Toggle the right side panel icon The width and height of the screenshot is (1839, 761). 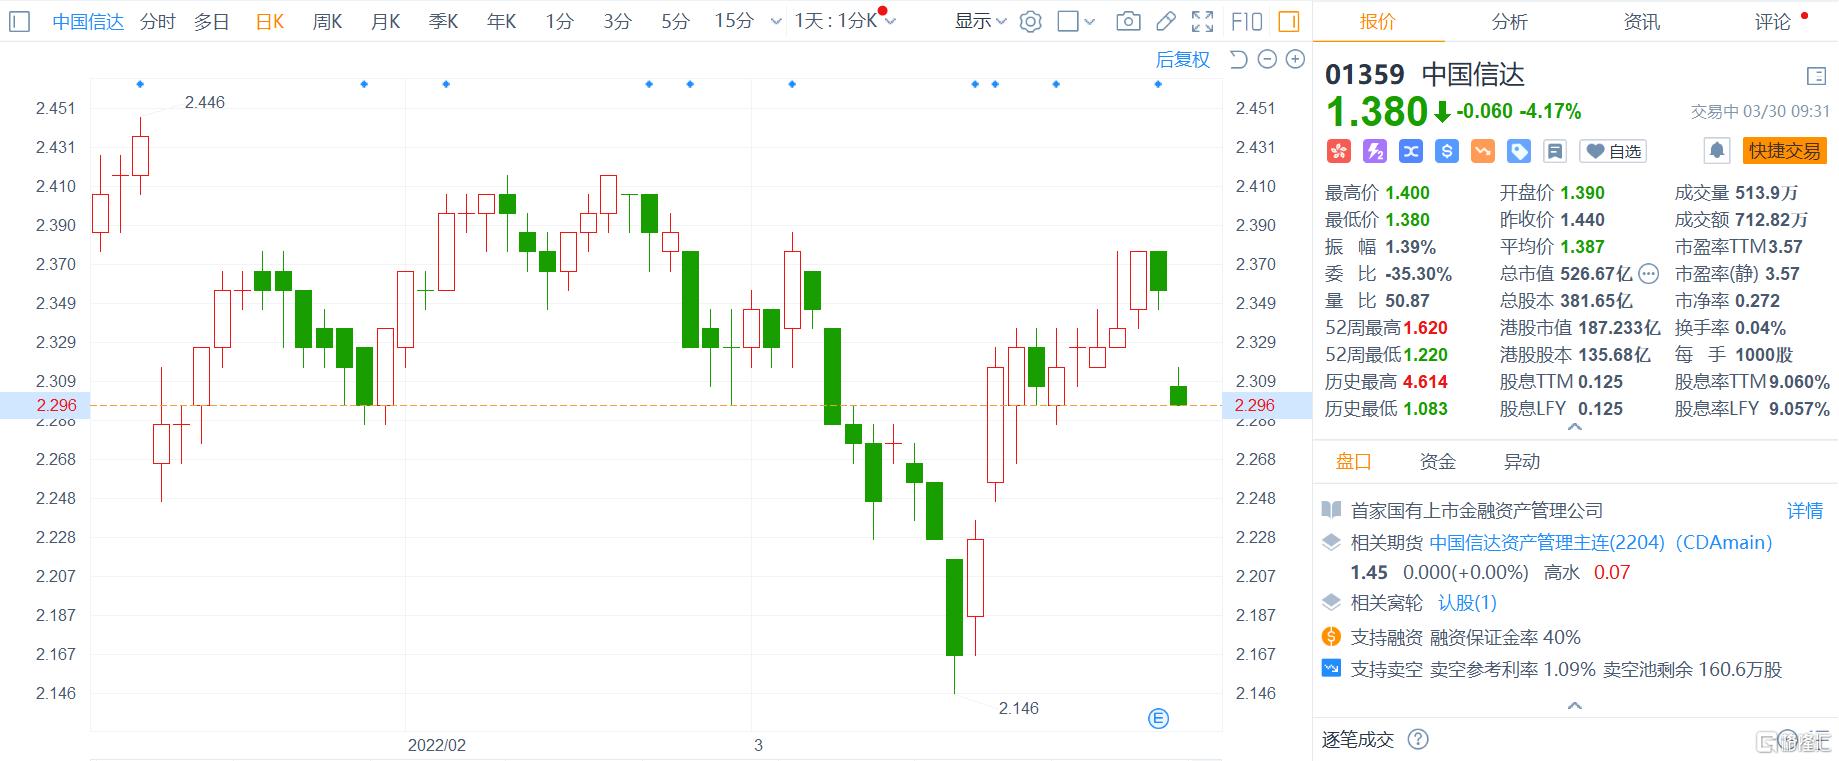point(1289,21)
